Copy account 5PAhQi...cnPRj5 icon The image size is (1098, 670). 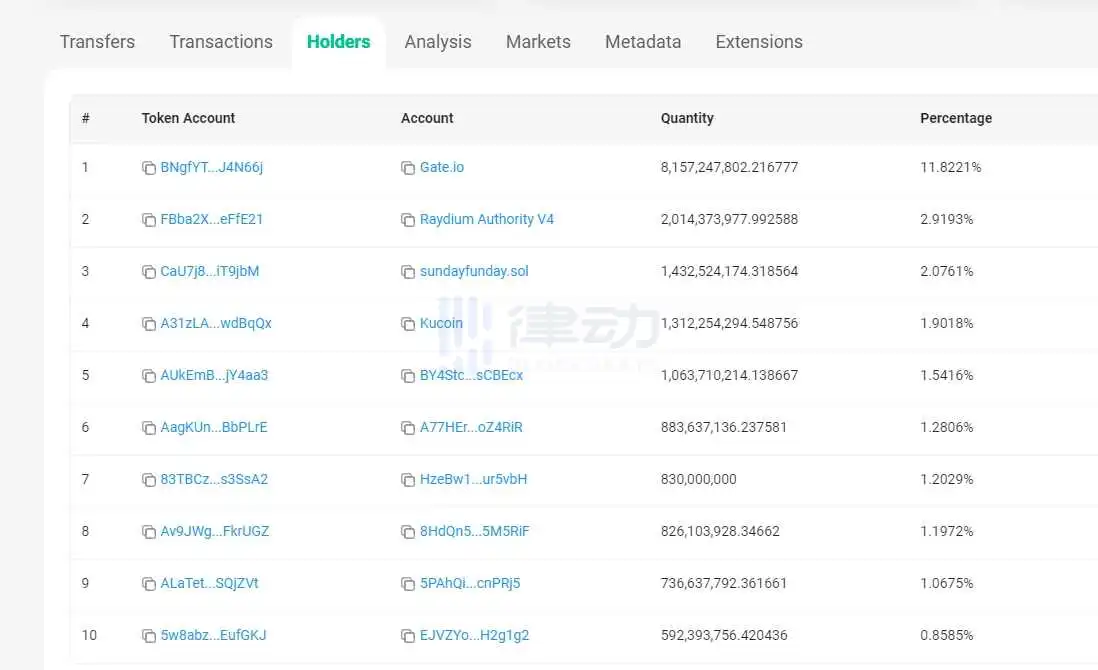click(408, 584)
